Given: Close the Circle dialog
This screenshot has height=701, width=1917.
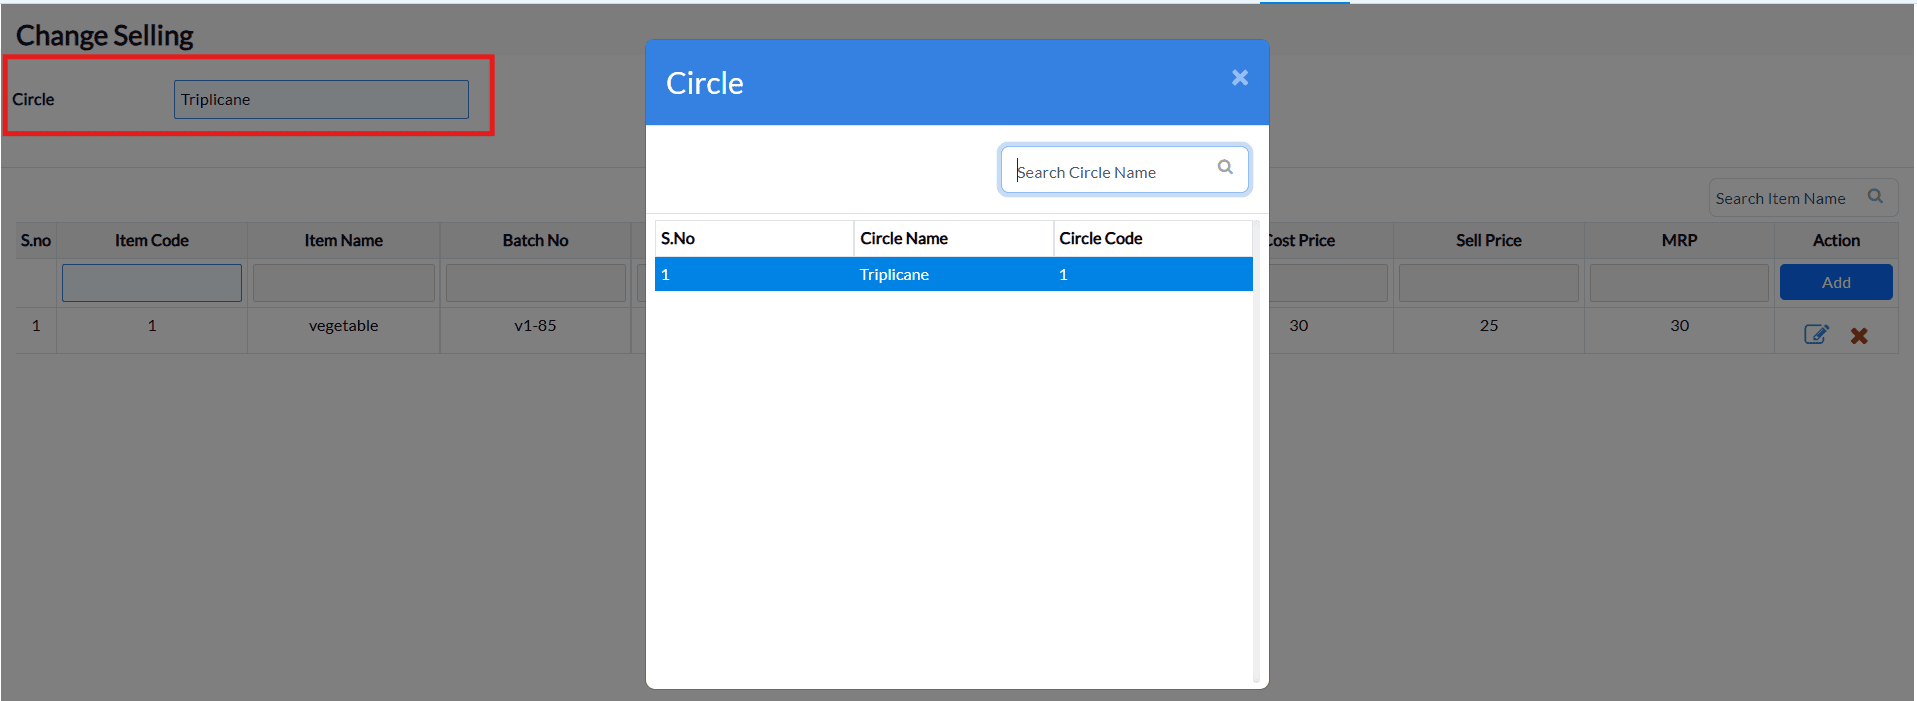Looking at the screenshot, I should tap(1239, 78).
